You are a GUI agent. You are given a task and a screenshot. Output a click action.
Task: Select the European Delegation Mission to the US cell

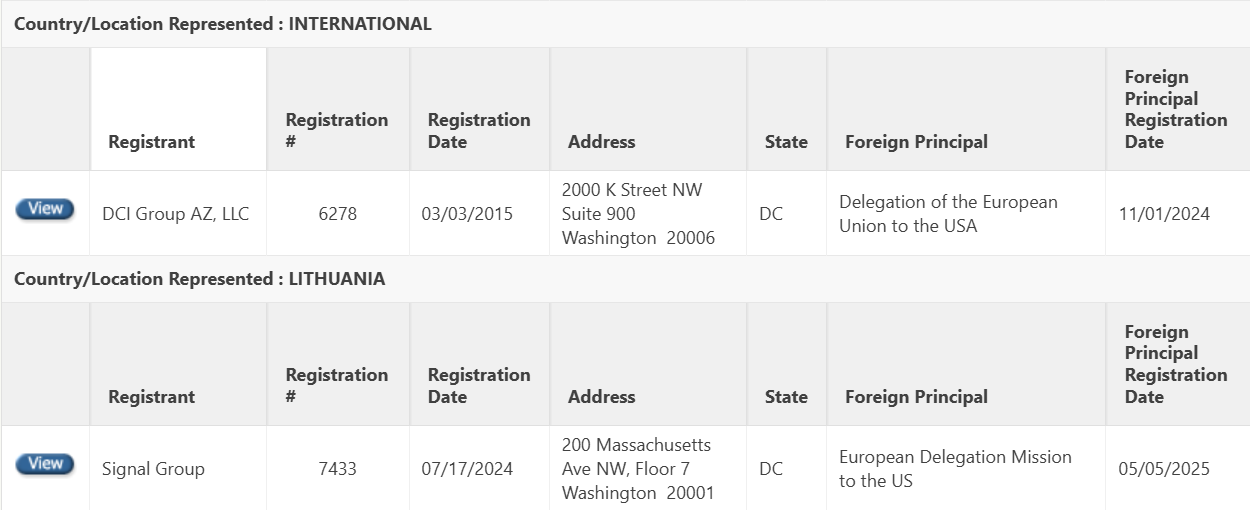pyautogui.click(x=966, y=468)
